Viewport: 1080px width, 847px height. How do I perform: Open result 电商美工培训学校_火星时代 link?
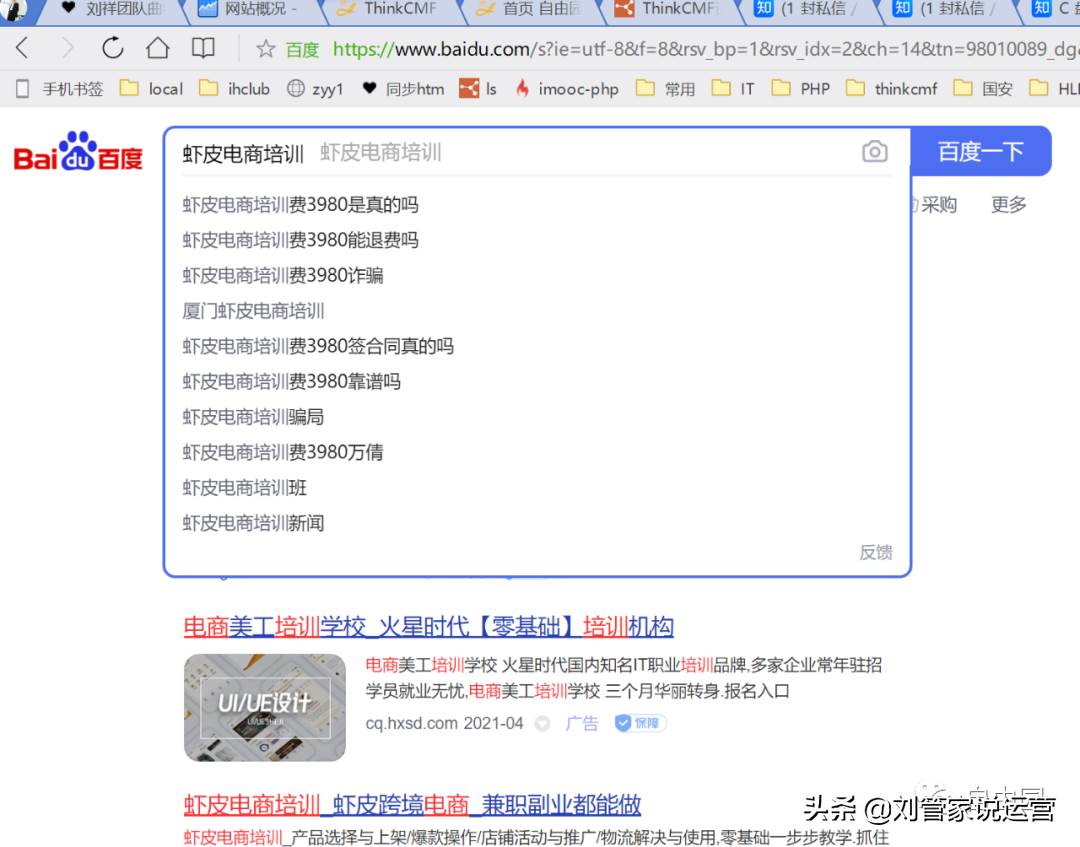tap(428, 627)
